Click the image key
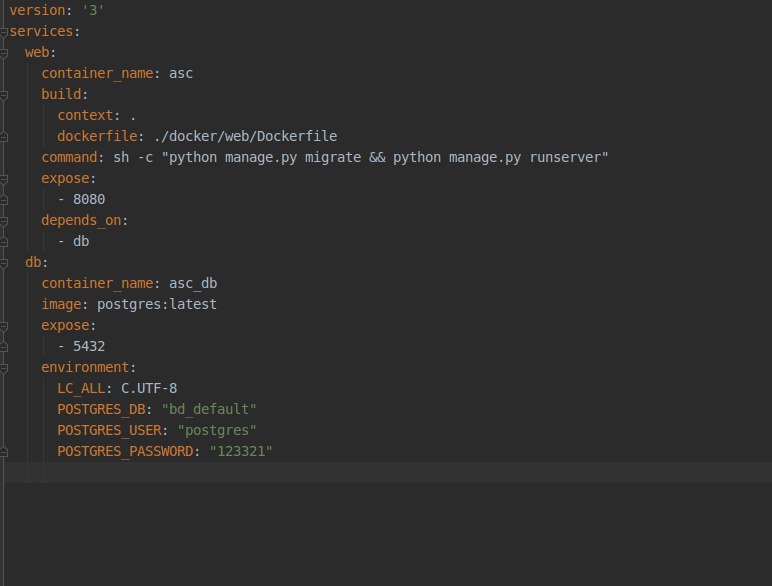Screen dimensions: 772x586 point(61,304)
